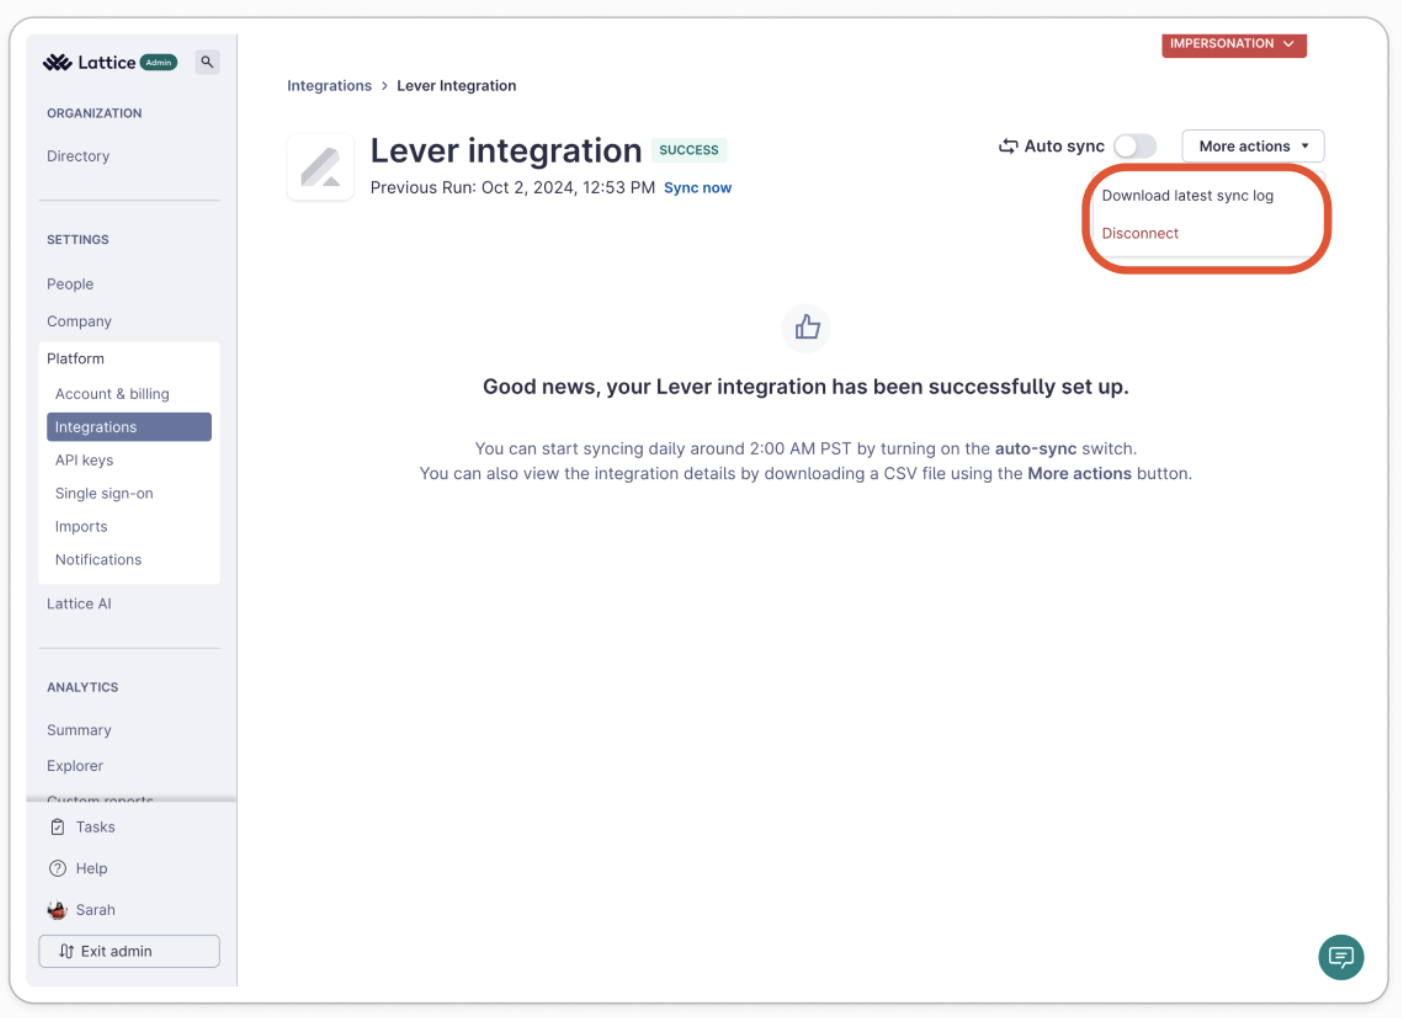
Task: Click the Auto sync arrows icon
Action: [x=1008, y=146]
